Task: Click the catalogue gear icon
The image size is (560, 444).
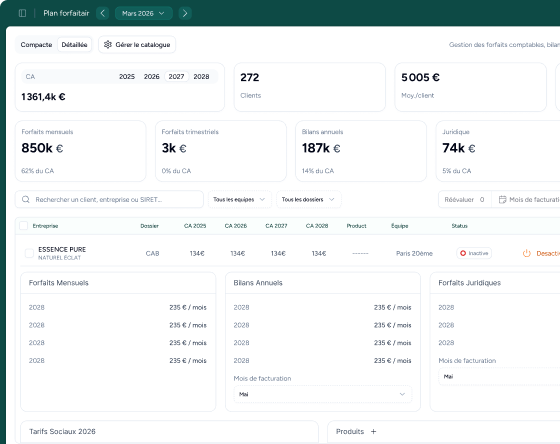Action: tap(108, 45)
